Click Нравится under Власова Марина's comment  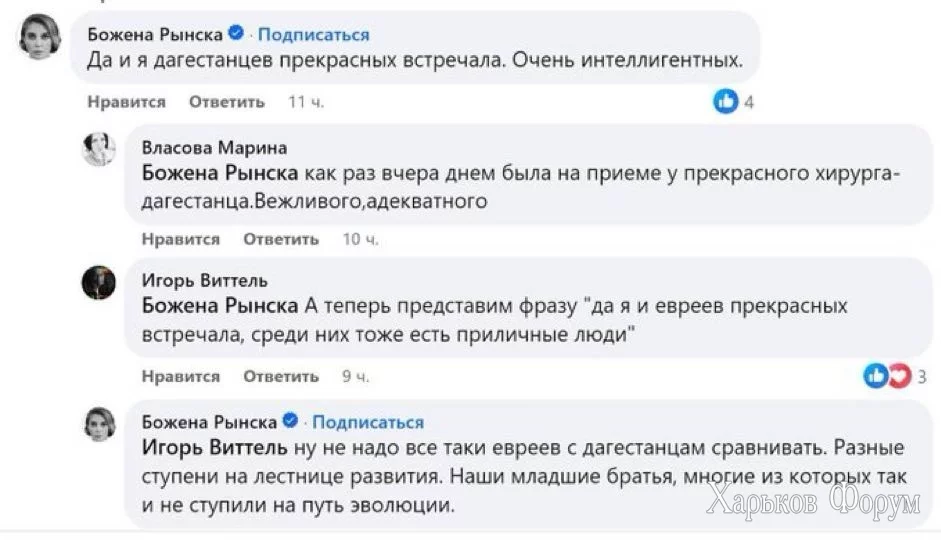click(180, 239)
